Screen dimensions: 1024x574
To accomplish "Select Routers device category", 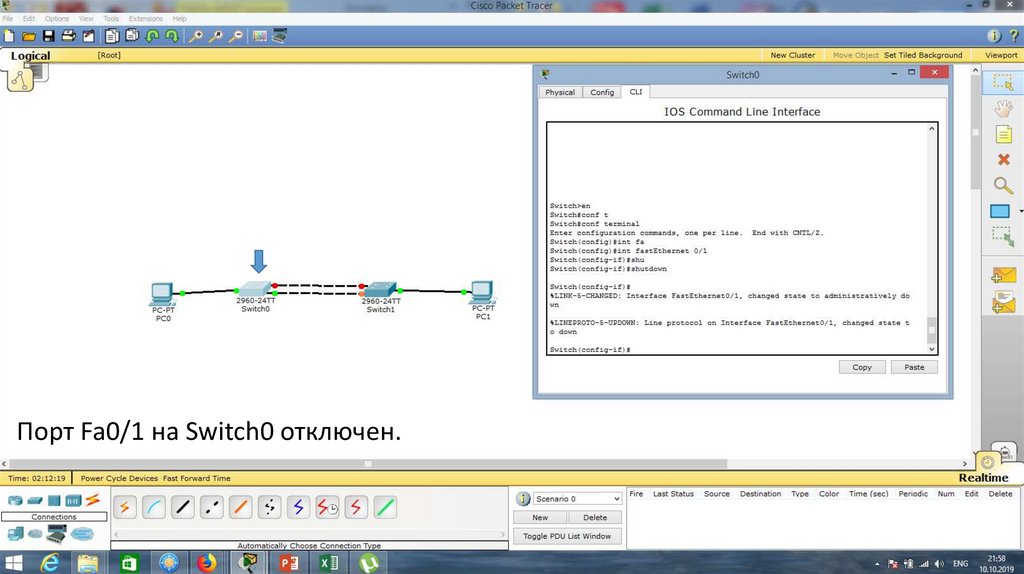I will pos(14,501).
